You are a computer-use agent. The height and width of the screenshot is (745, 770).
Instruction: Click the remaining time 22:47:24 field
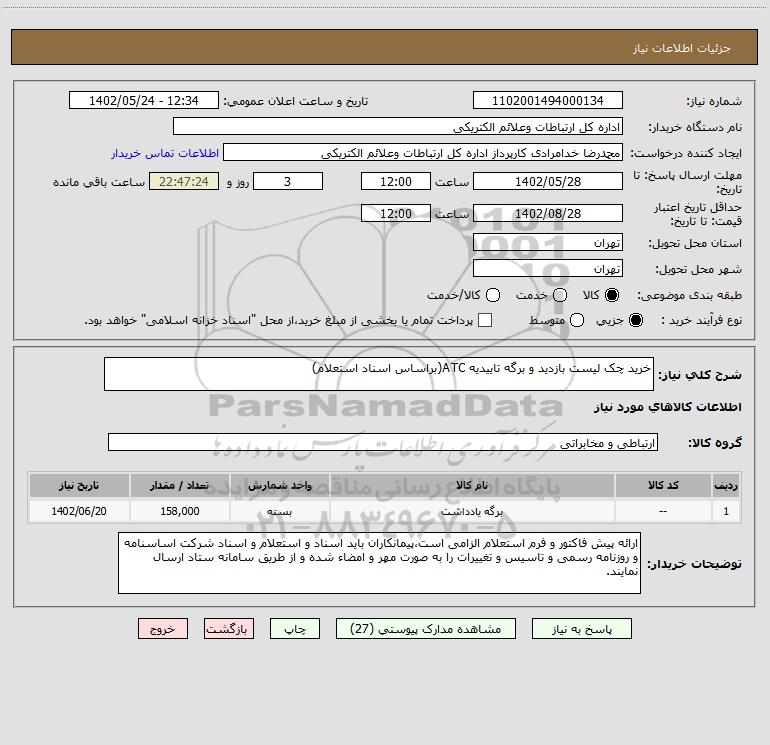click(184, 182)
